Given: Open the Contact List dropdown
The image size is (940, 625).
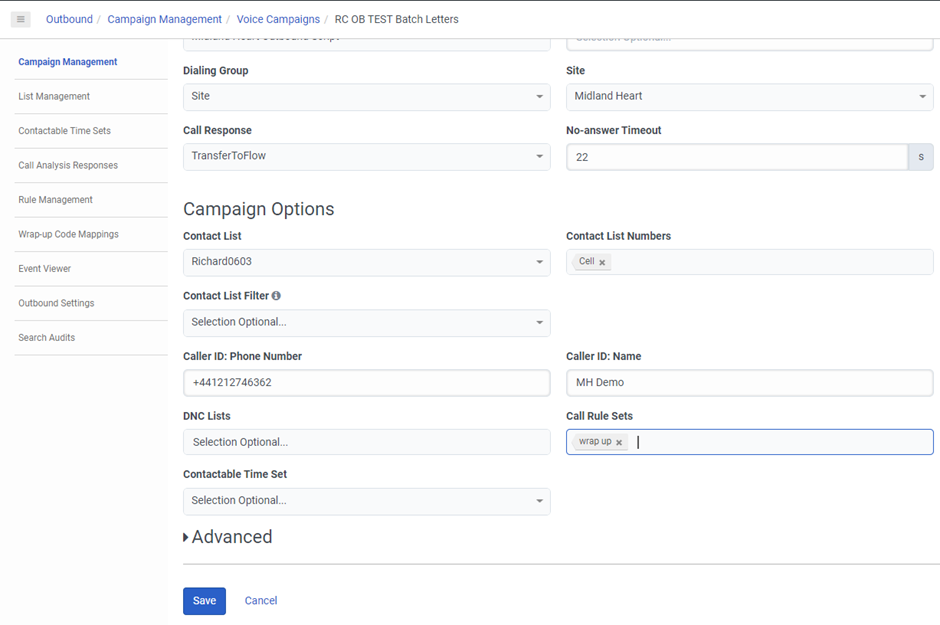Looking at the screenshot, I should tap(366, 262).
